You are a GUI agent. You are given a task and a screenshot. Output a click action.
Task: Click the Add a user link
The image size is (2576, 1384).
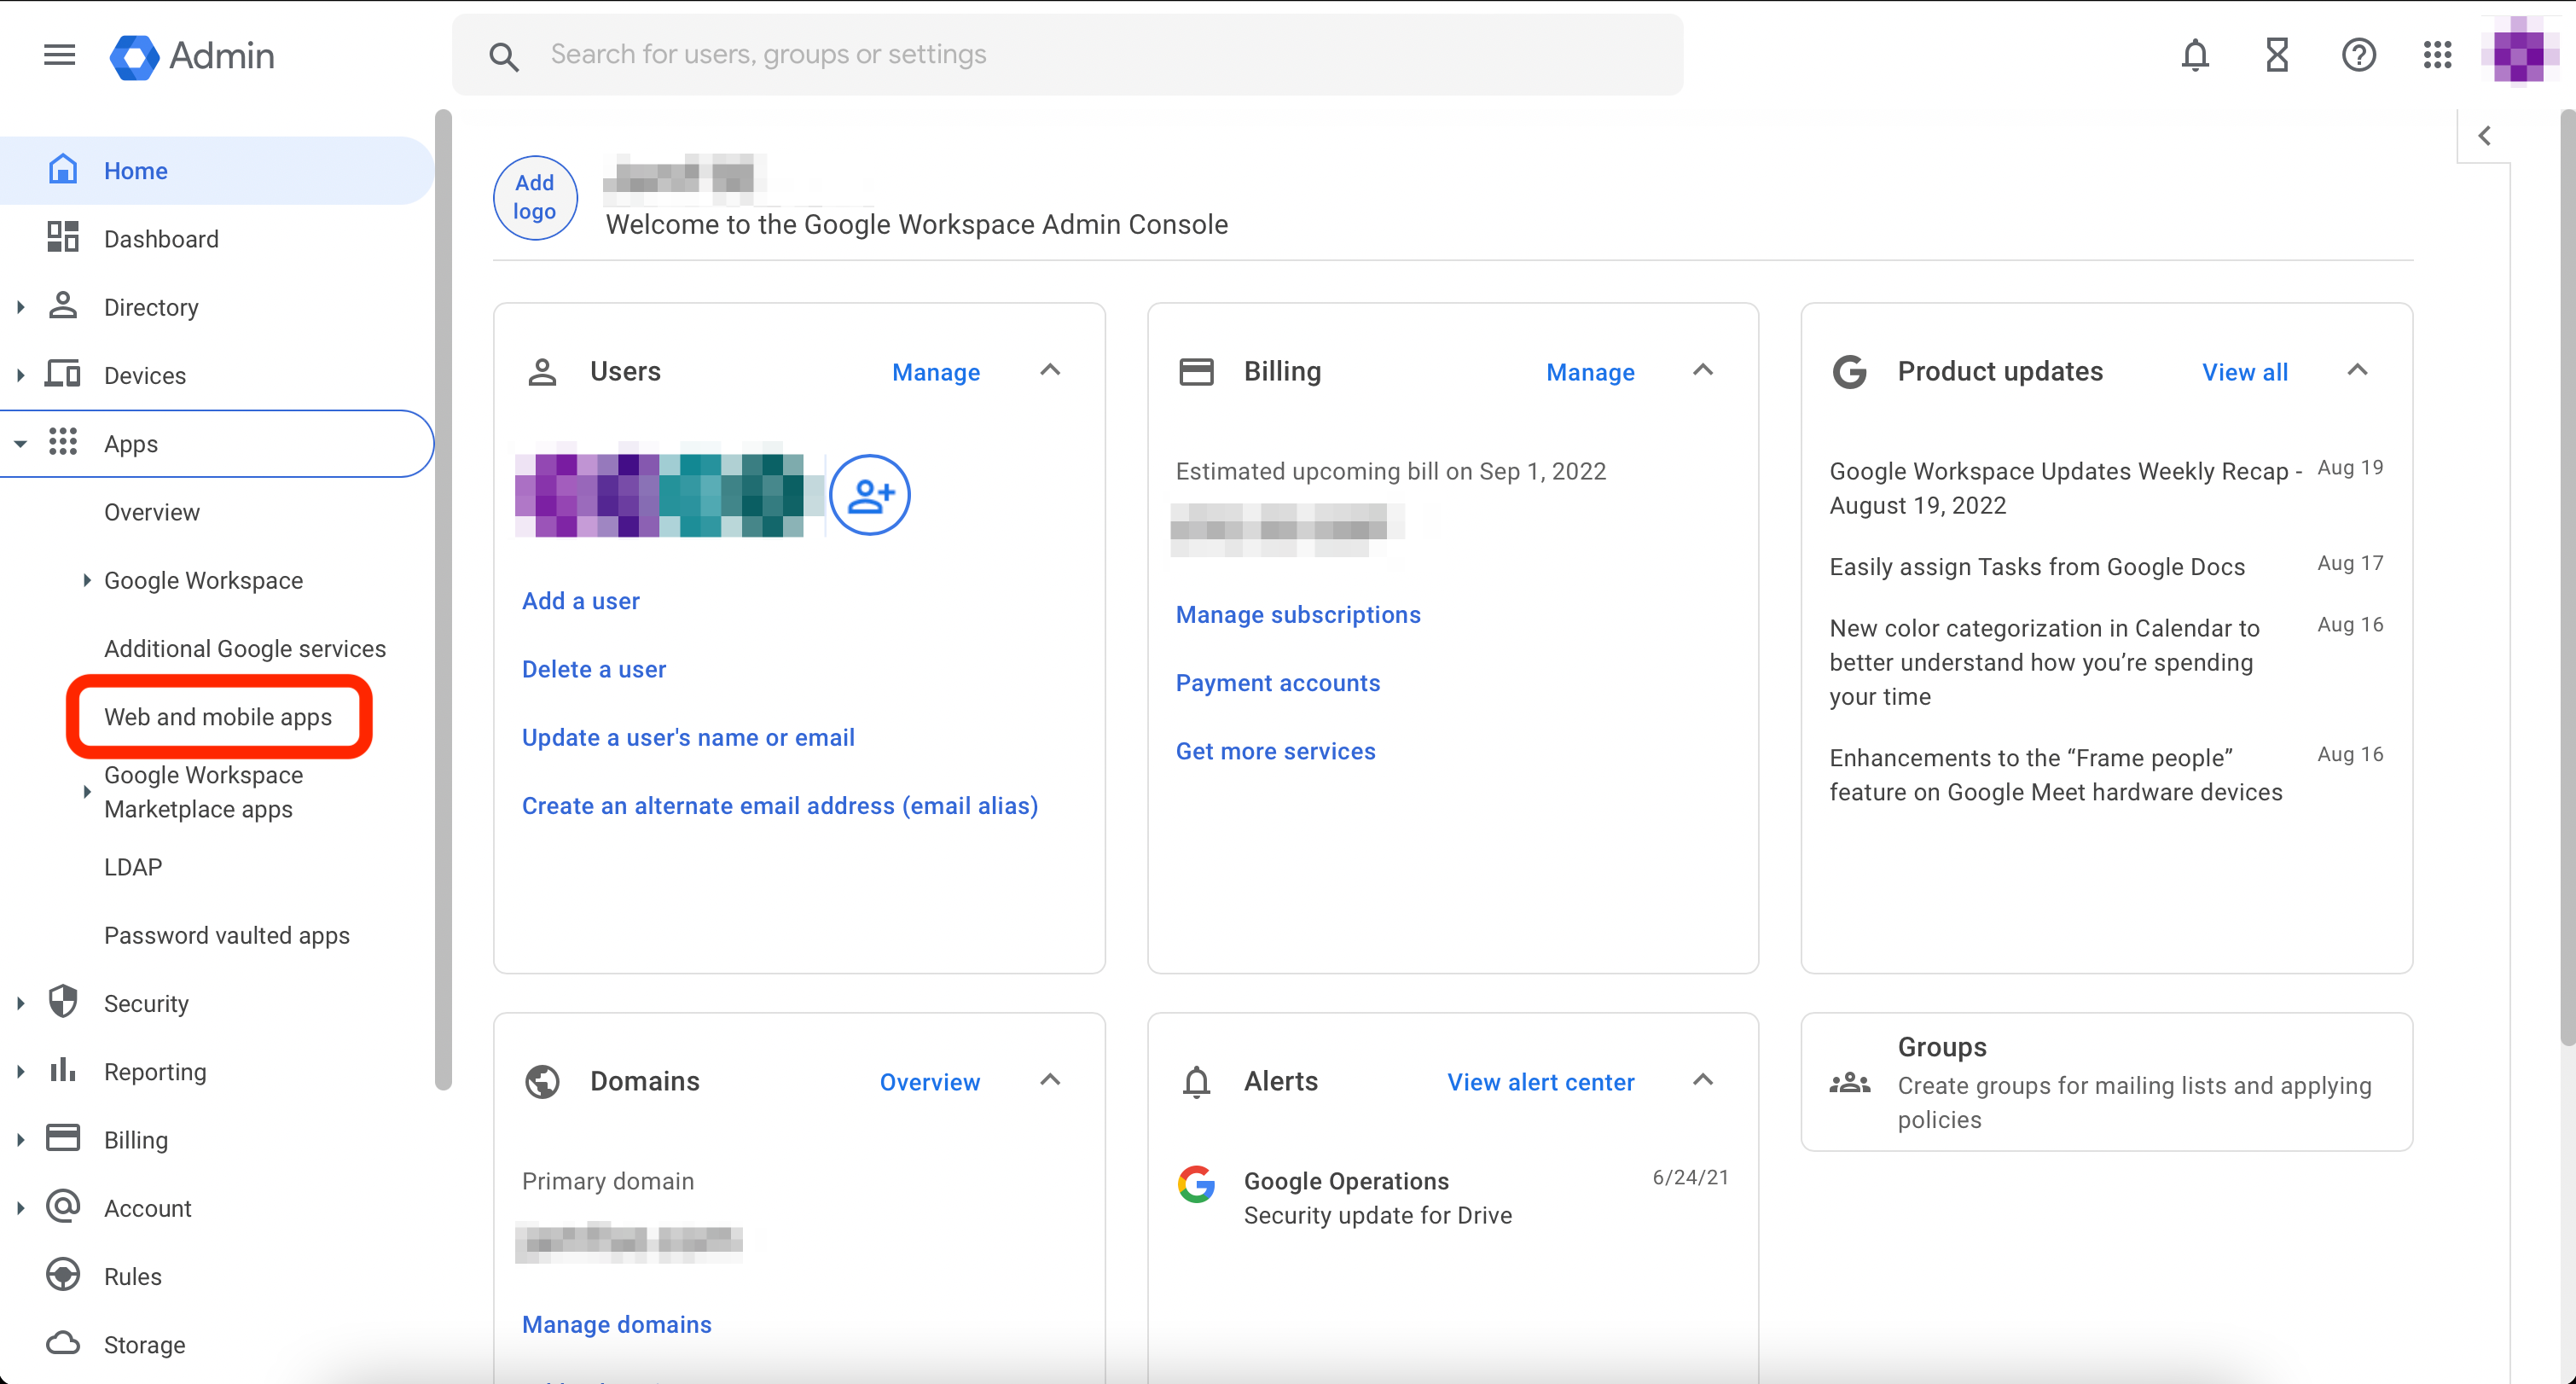[x=581, y=600]
